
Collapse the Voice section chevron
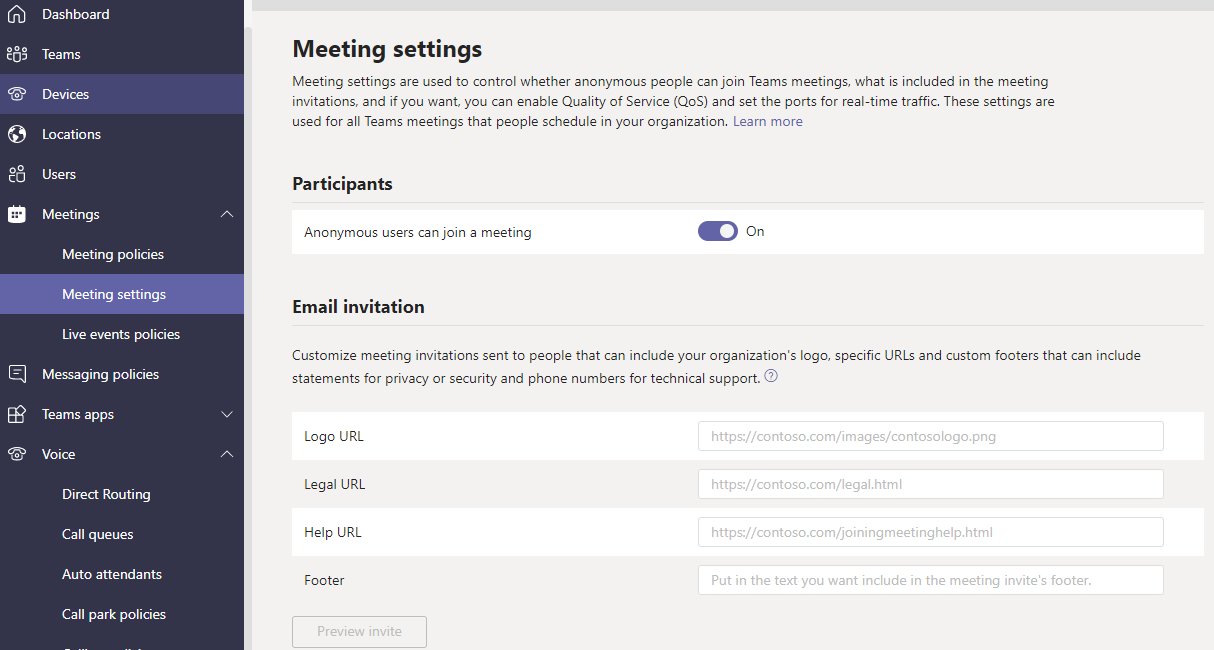coord(227,454)
